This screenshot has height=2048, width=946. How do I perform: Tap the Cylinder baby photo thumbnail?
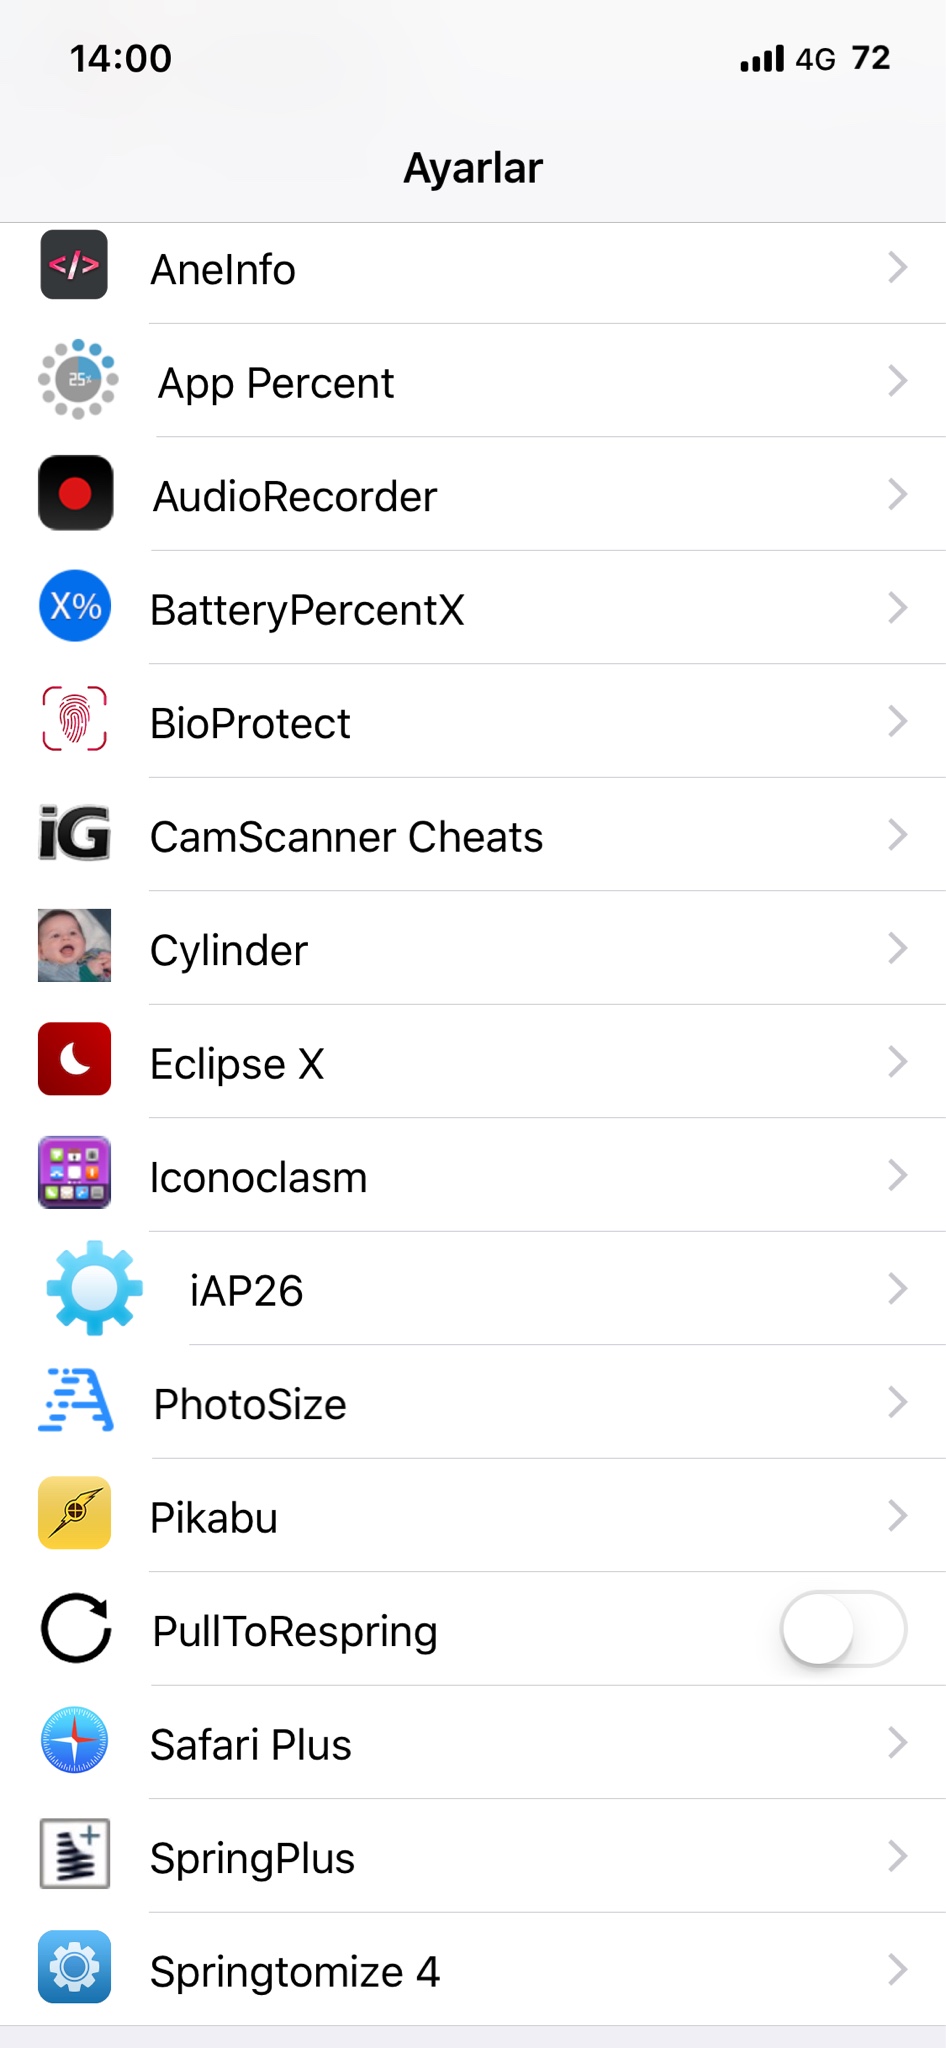[75, 946]
